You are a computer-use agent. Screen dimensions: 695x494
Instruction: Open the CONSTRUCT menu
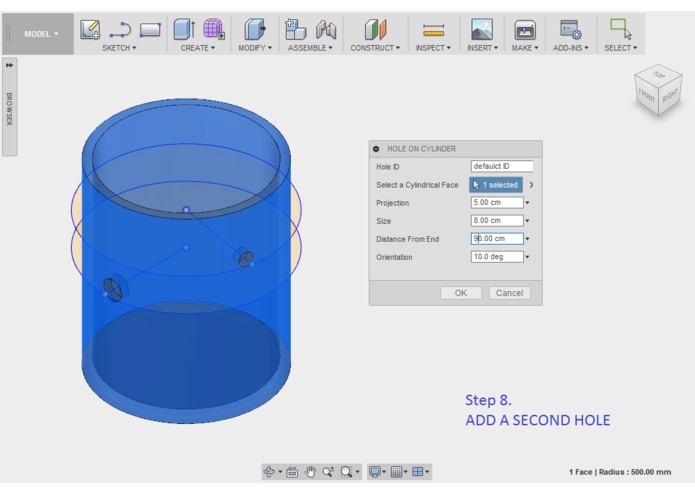pyautogui.click(x=375, y=48)
